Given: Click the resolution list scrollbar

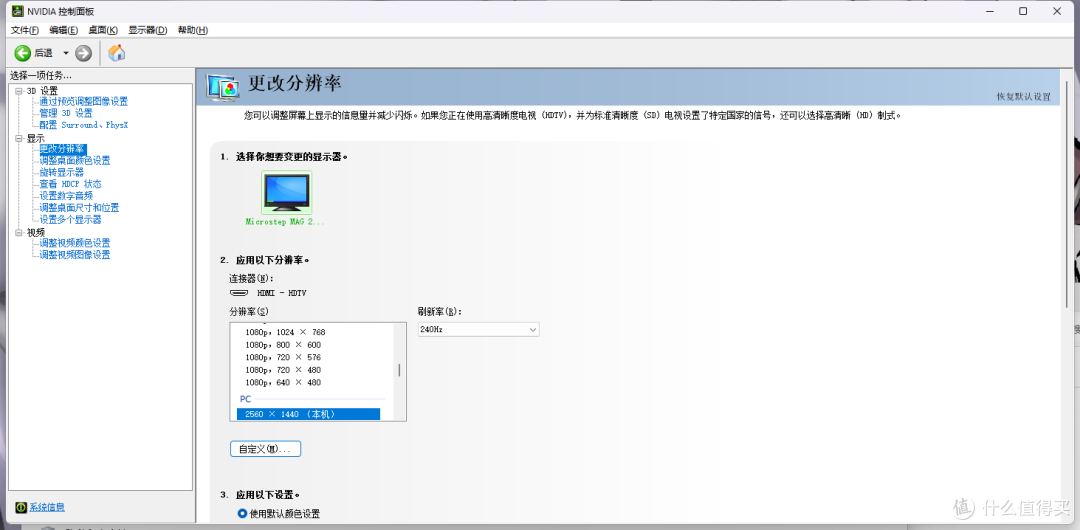Looking at the screenshot, I should [x=399, y=371].
